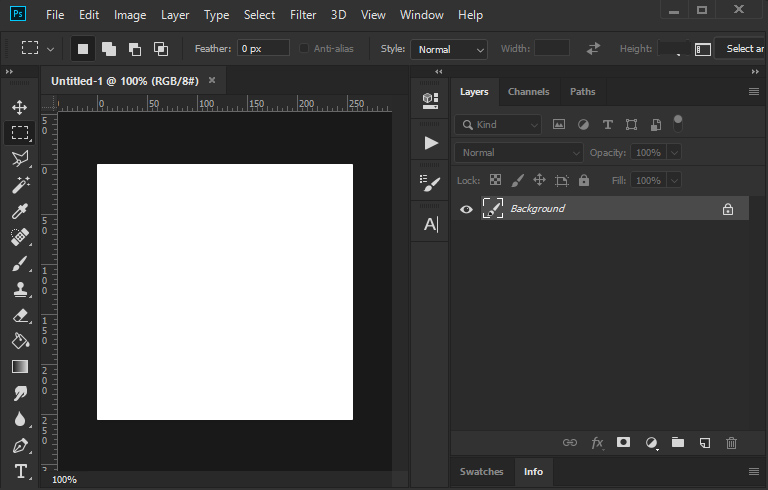This screenshot has height=490, width=768.
Task: Open the 3D panel icon
Action: click(430, 100)
